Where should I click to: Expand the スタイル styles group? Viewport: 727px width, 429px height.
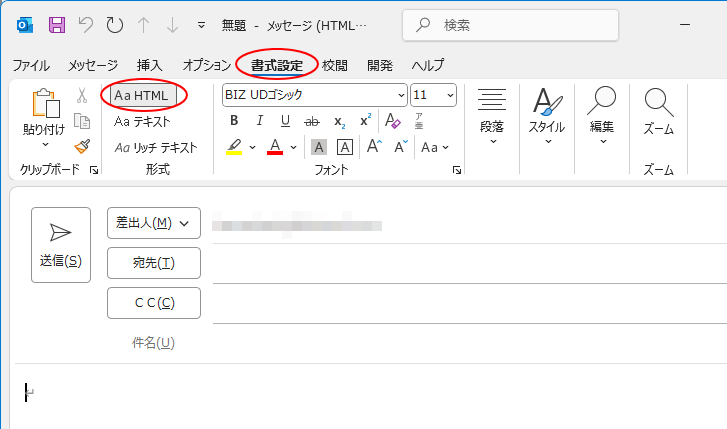(547, 116)
